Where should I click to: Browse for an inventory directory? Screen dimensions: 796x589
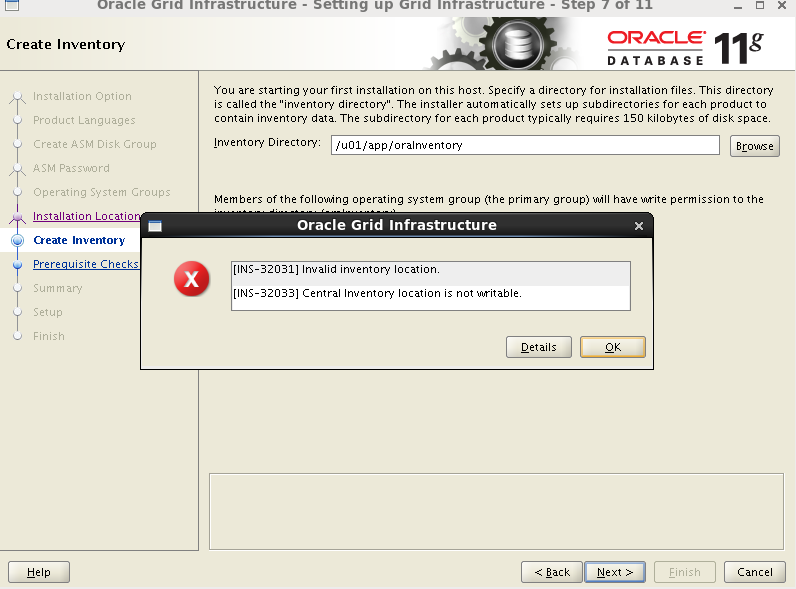pos(754,146)
